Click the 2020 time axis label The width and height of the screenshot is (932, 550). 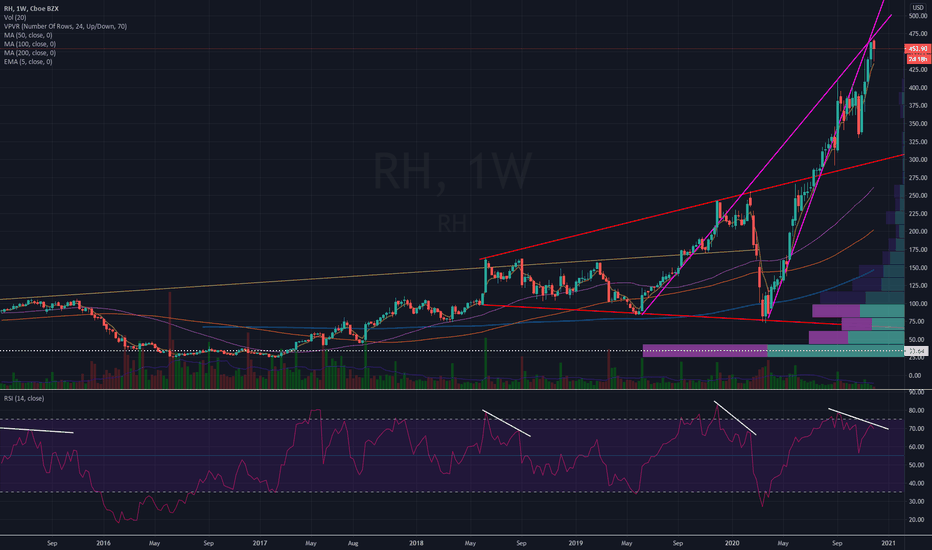pos(732,543)
